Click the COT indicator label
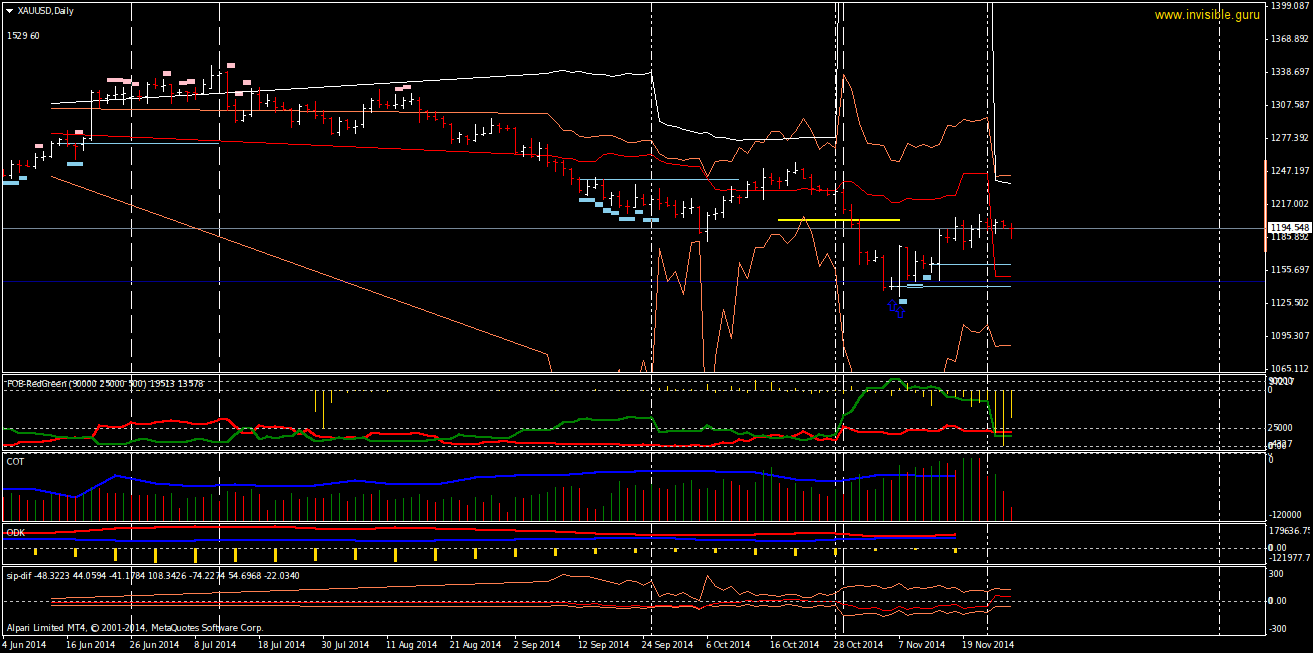The image size is (1313, 653). coord(16,462)
